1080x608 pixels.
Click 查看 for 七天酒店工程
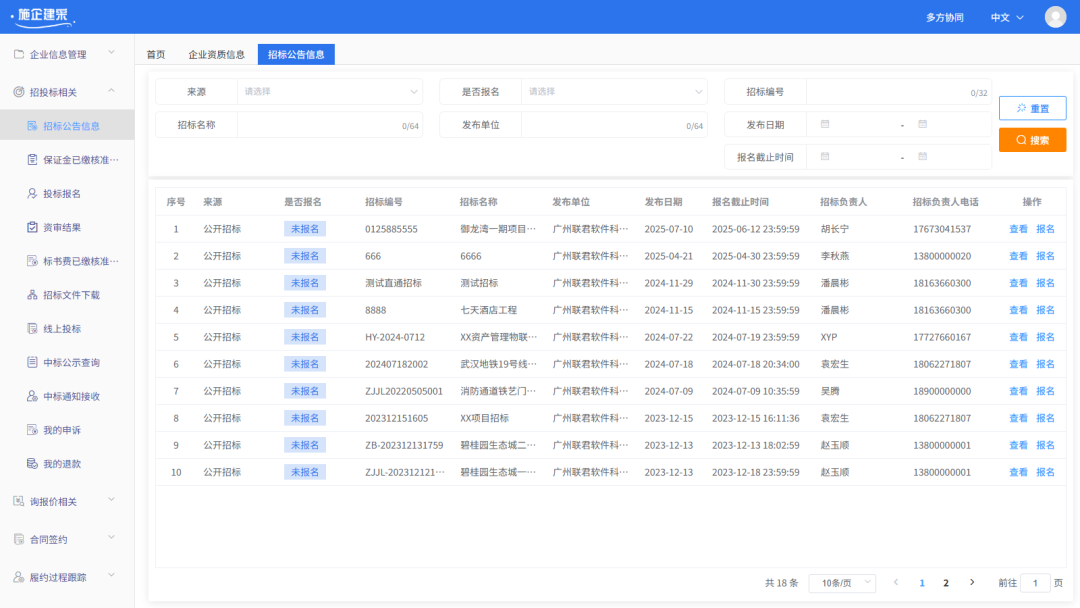(1018, 310)
